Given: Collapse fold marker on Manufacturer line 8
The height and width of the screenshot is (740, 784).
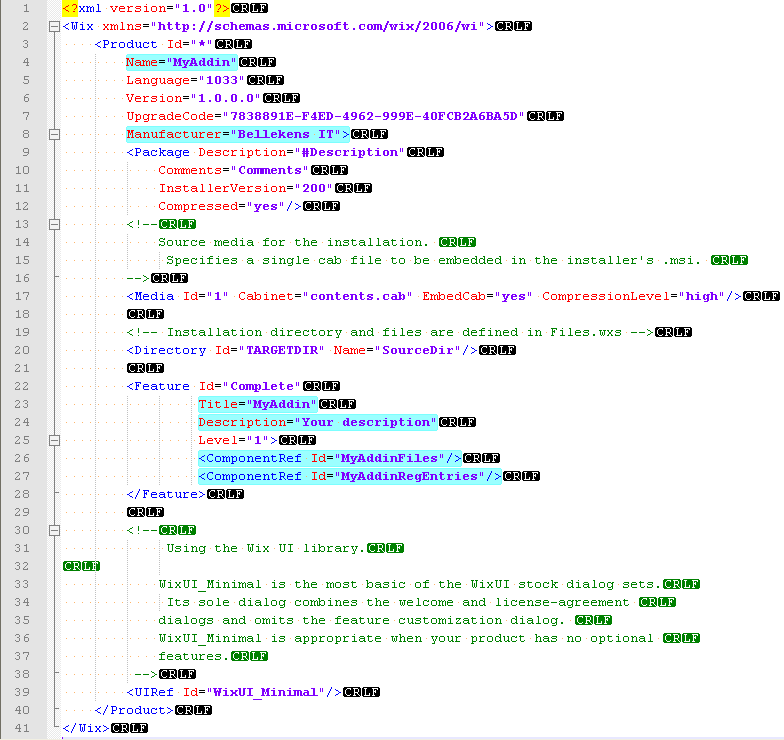Looking at the screenshot, I should point(54,134).
